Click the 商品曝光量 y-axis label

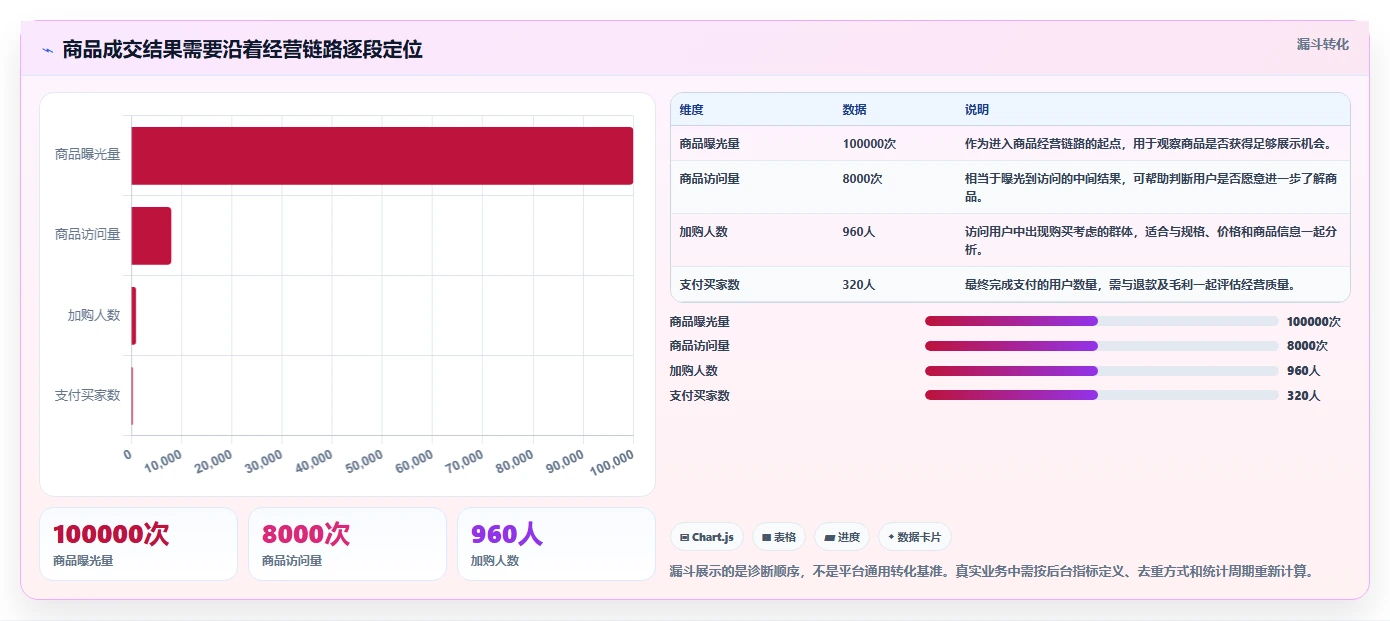[x=88, y=155]
